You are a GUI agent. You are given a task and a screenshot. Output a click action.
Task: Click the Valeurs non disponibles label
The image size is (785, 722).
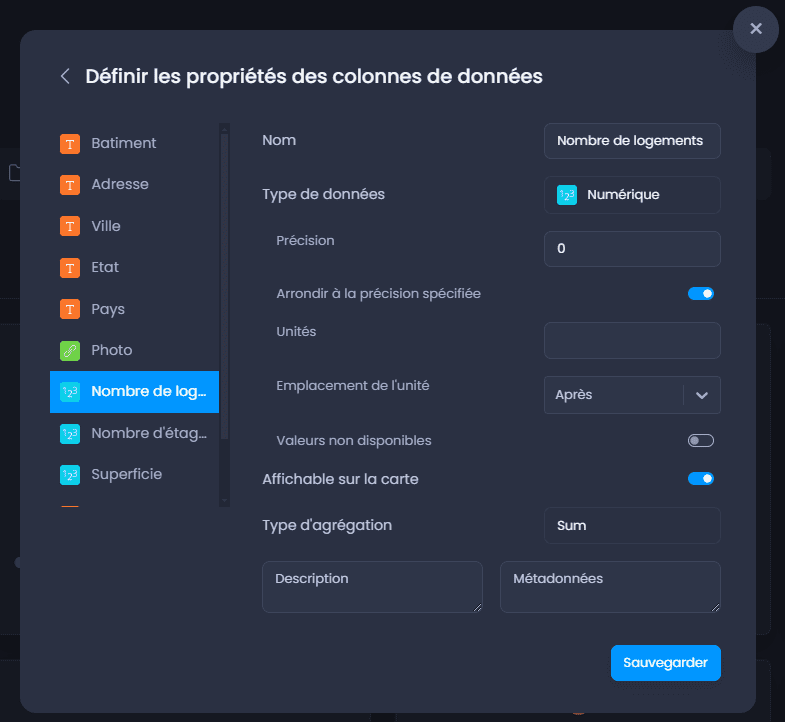(x=353, y=441)
